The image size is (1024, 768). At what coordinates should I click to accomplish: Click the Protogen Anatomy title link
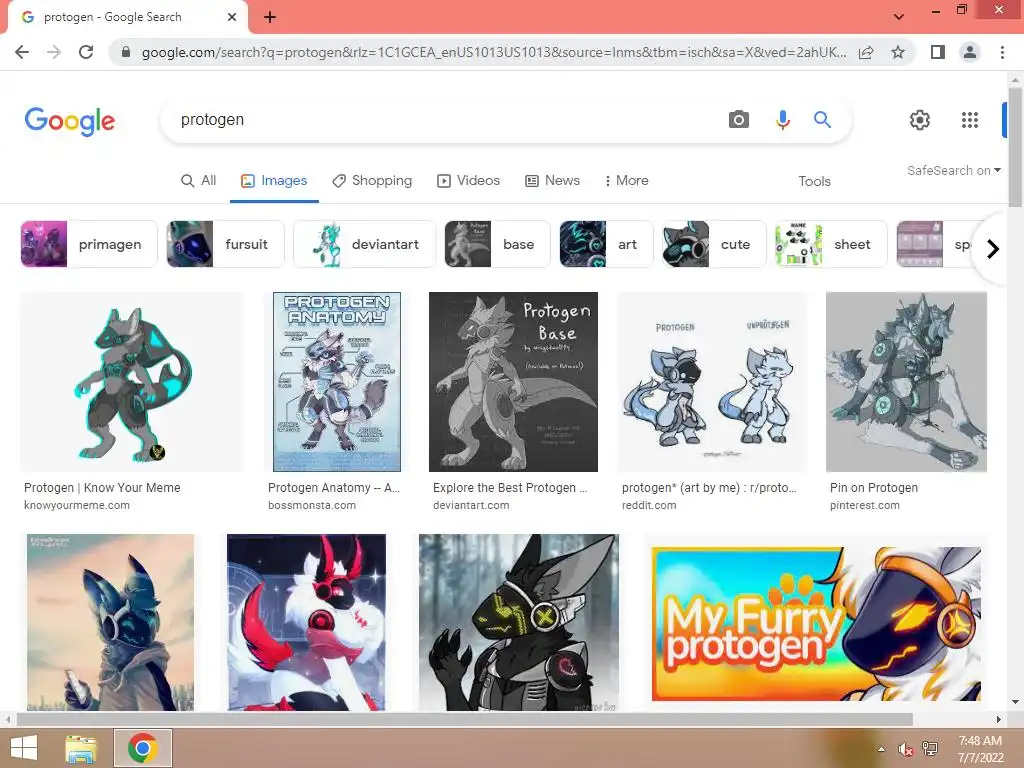[334, 488]
